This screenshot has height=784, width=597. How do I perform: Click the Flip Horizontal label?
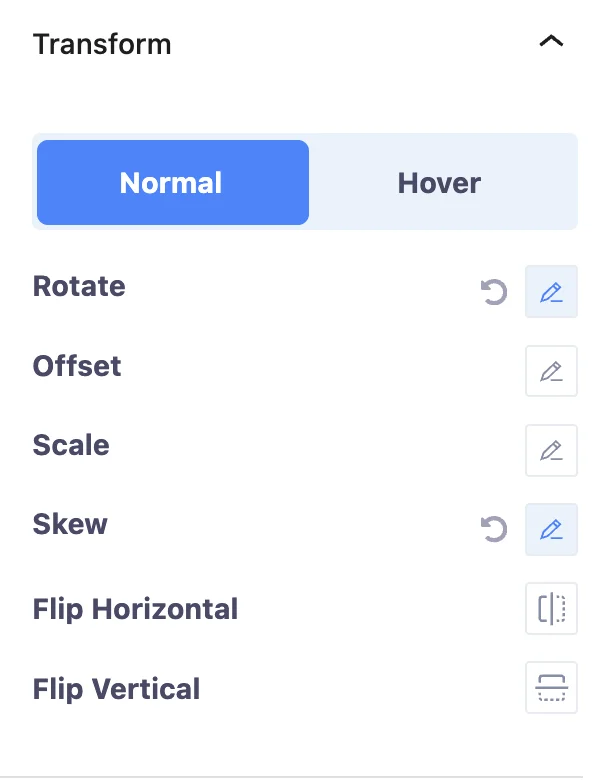tap(135, 610)
